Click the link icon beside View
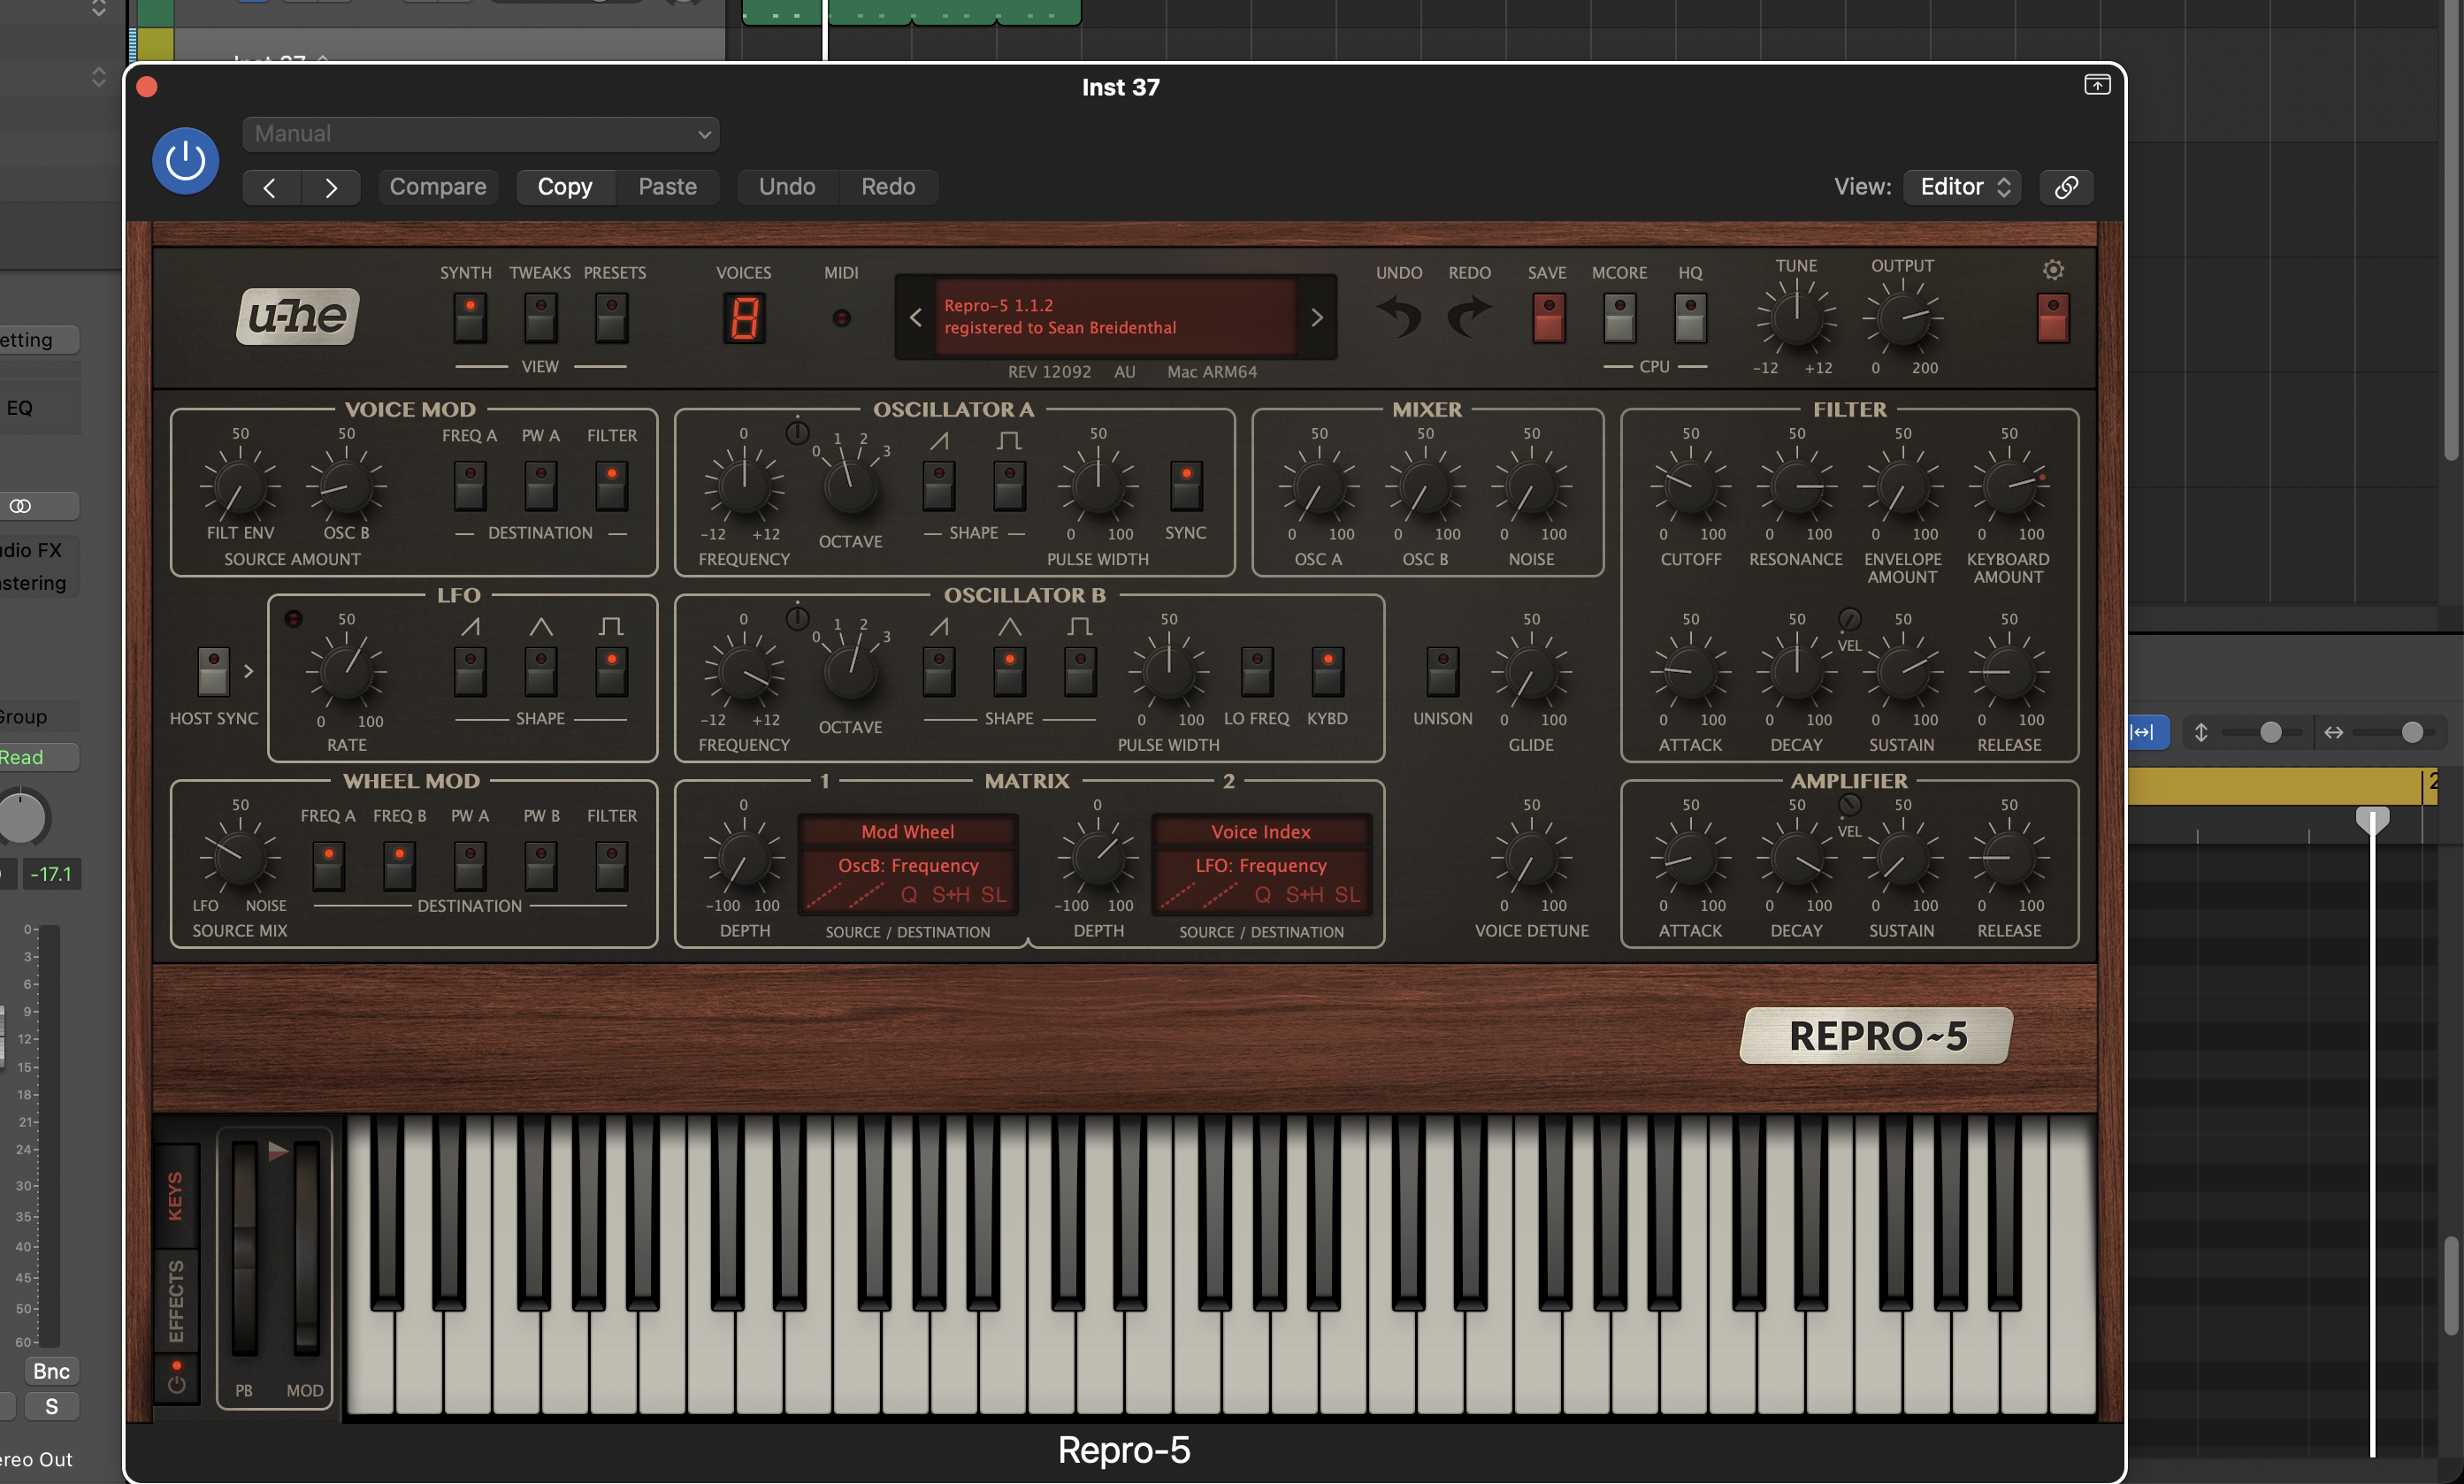The image size is (2464, 1484). 2066,187
